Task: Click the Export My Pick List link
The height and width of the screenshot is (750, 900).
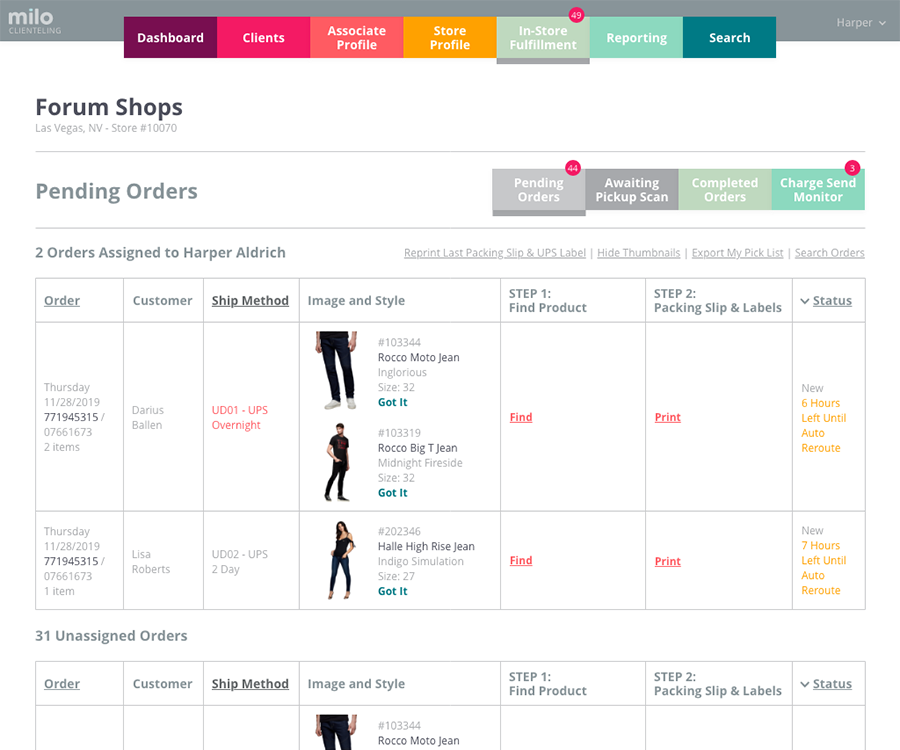Action: pyautogui.click(x=737, y=252)
